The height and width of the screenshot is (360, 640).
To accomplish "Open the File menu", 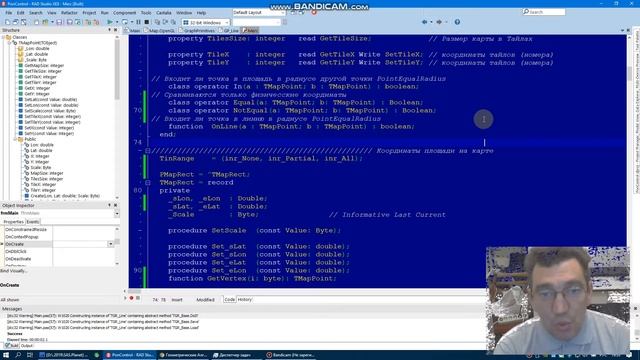I will [9, 13].
